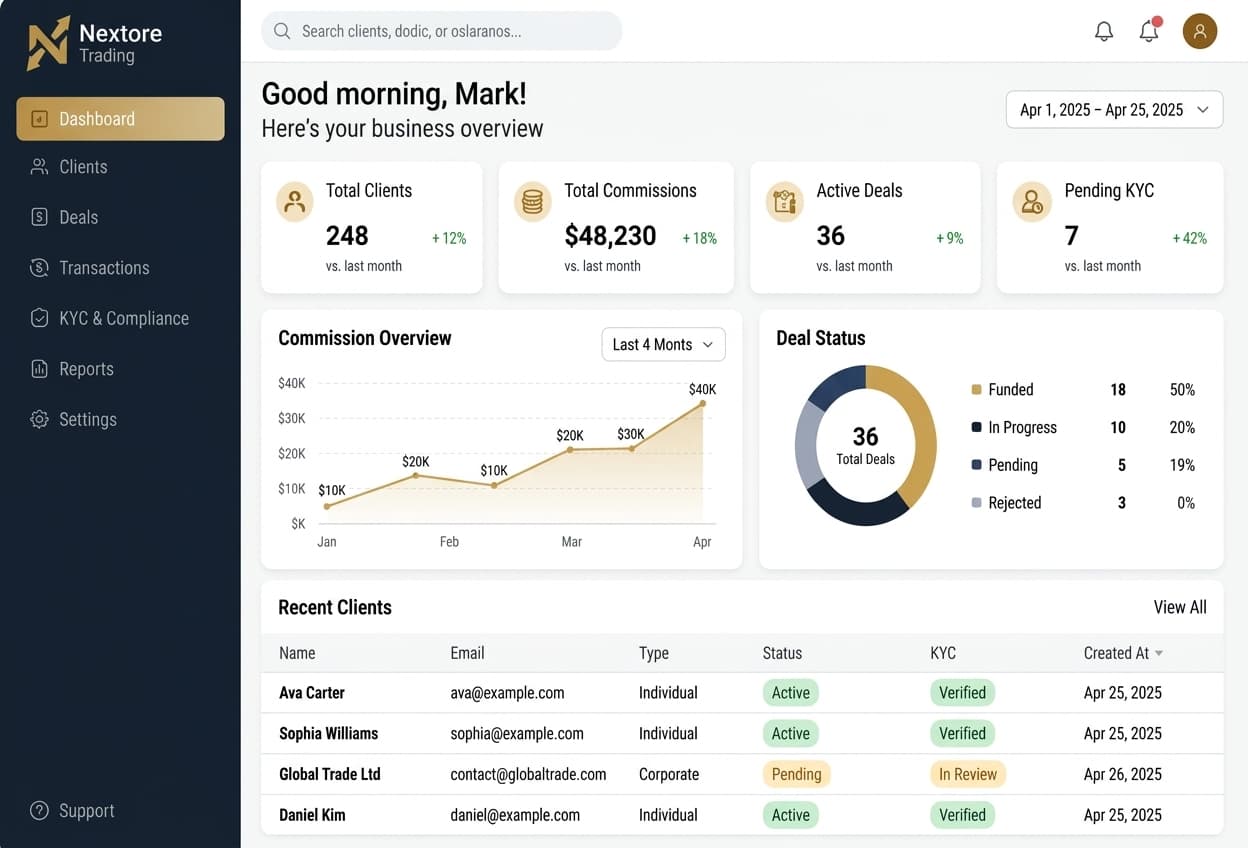1248x848 pixels.
Task: Click the Settings gear icon in sidebar
Action: 40,419
